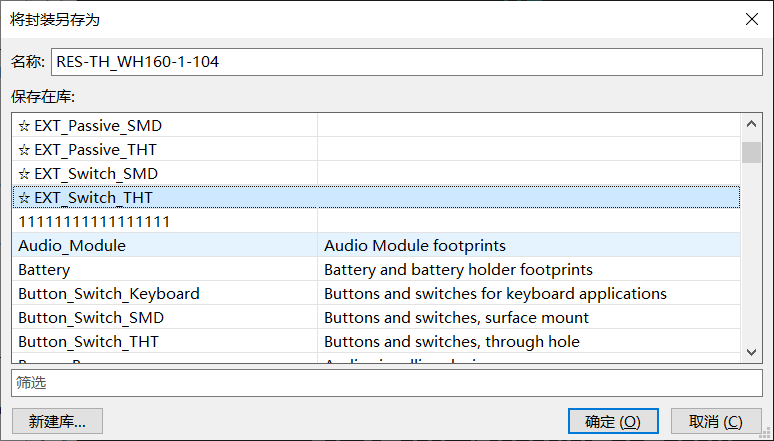Click the library list scrollbar thumb
The width and height of the screenshot is (774, 441).
[751, 152]
